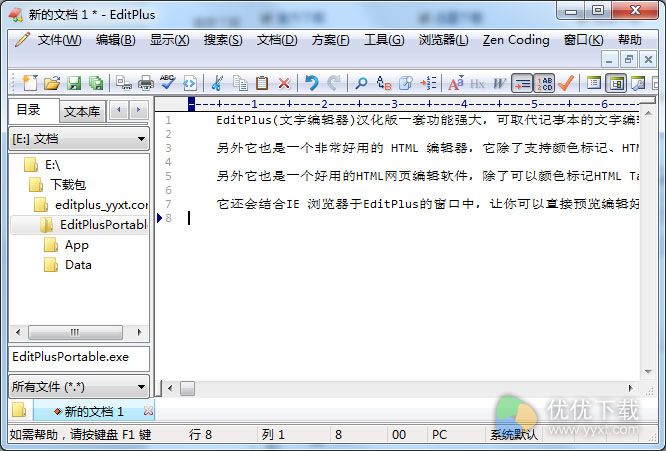Click the Print icon
Screen dimensions: 666x451
(146, 83)
